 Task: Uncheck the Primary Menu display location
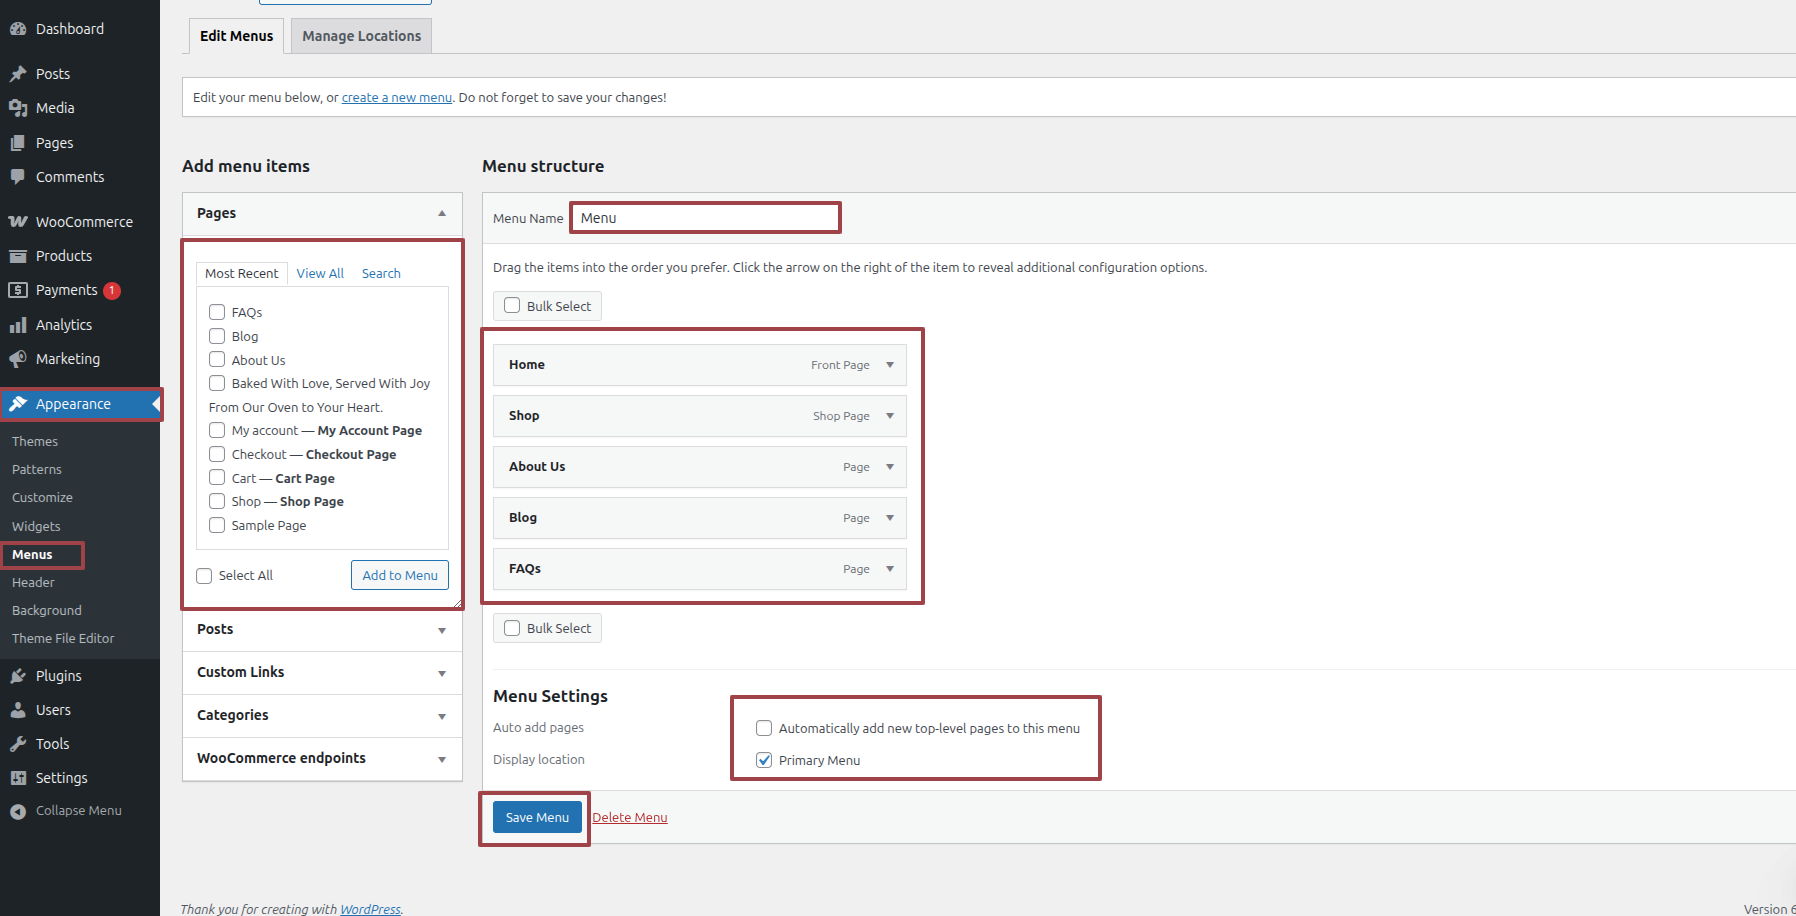[764, 760]
